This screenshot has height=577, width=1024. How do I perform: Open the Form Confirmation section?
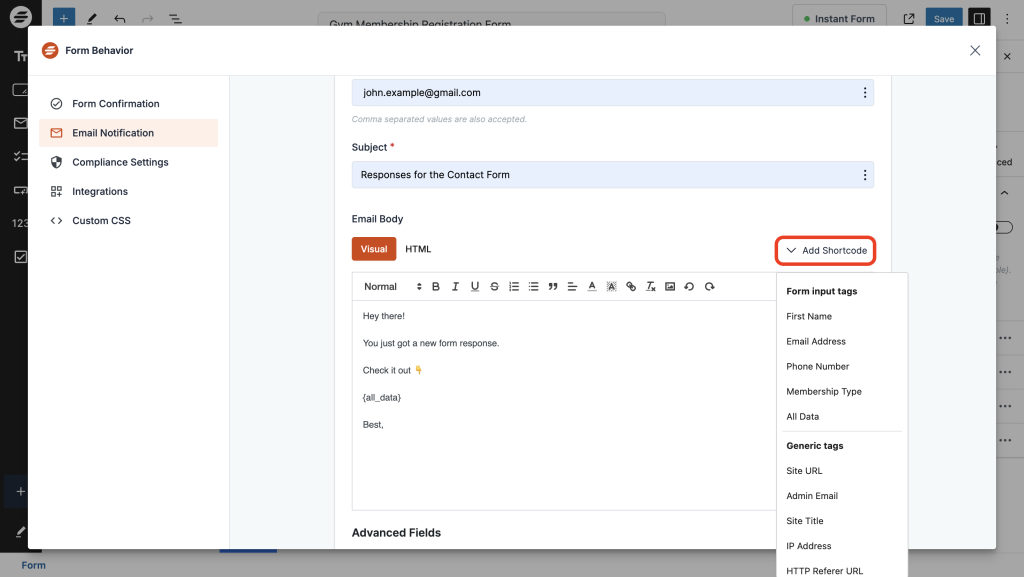tap(115, 104)
